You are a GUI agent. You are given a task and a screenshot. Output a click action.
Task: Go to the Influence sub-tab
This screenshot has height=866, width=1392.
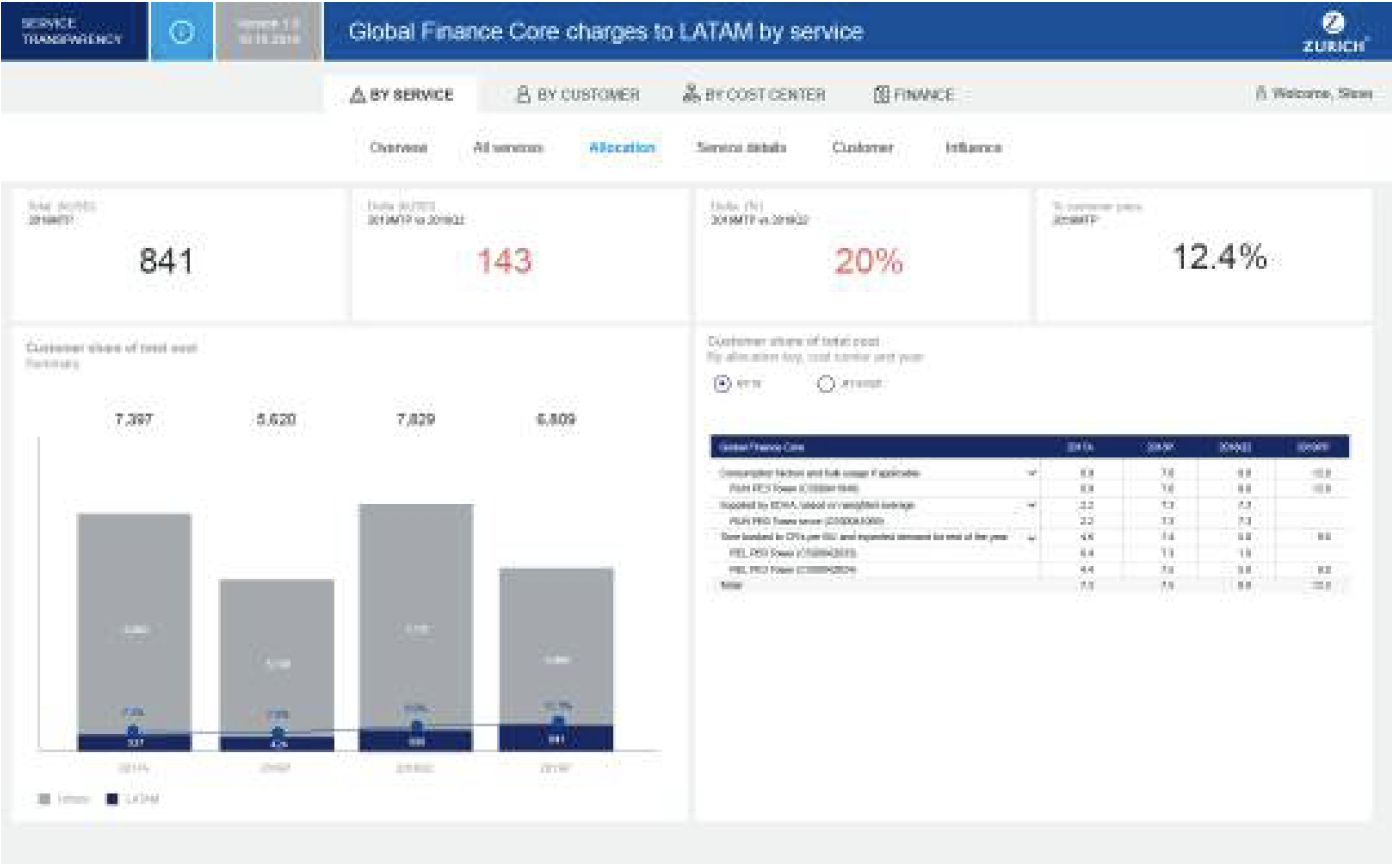coord(973,148)
